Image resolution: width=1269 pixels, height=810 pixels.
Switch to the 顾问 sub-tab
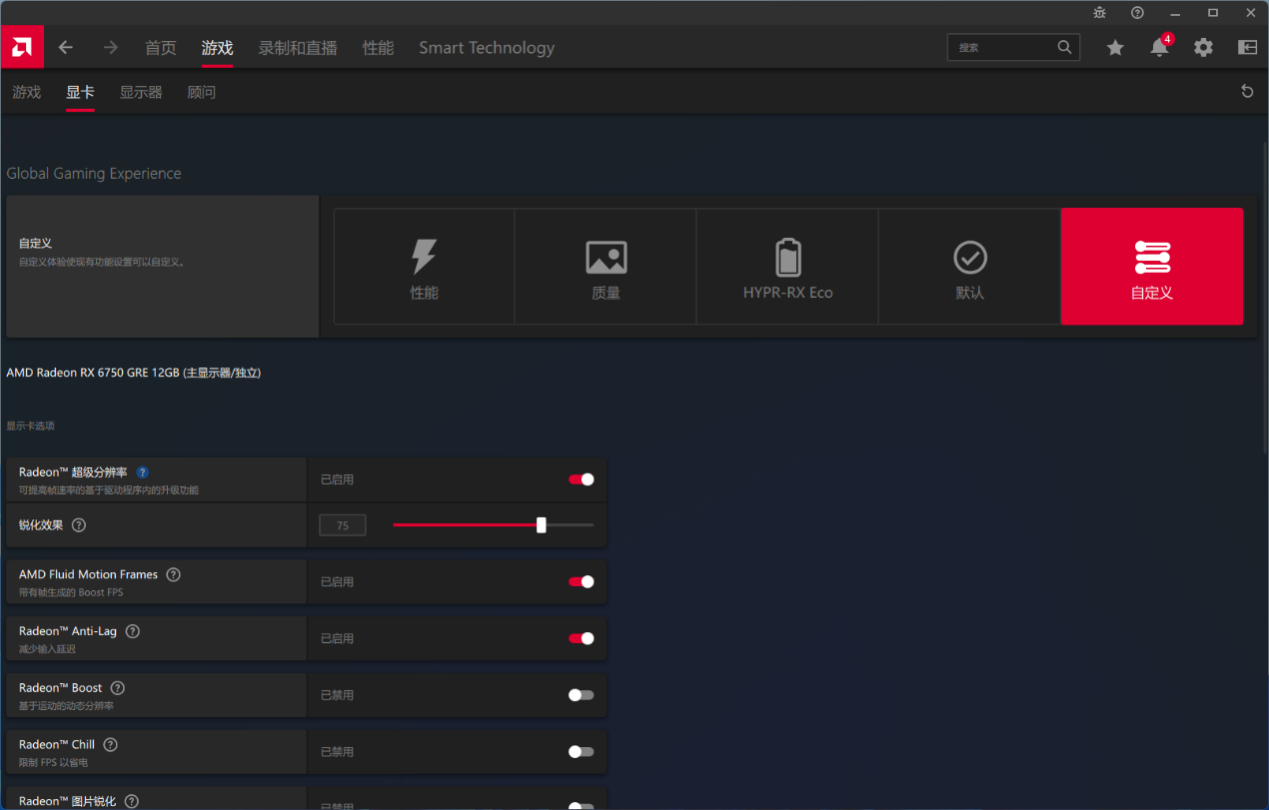(201, 92)
